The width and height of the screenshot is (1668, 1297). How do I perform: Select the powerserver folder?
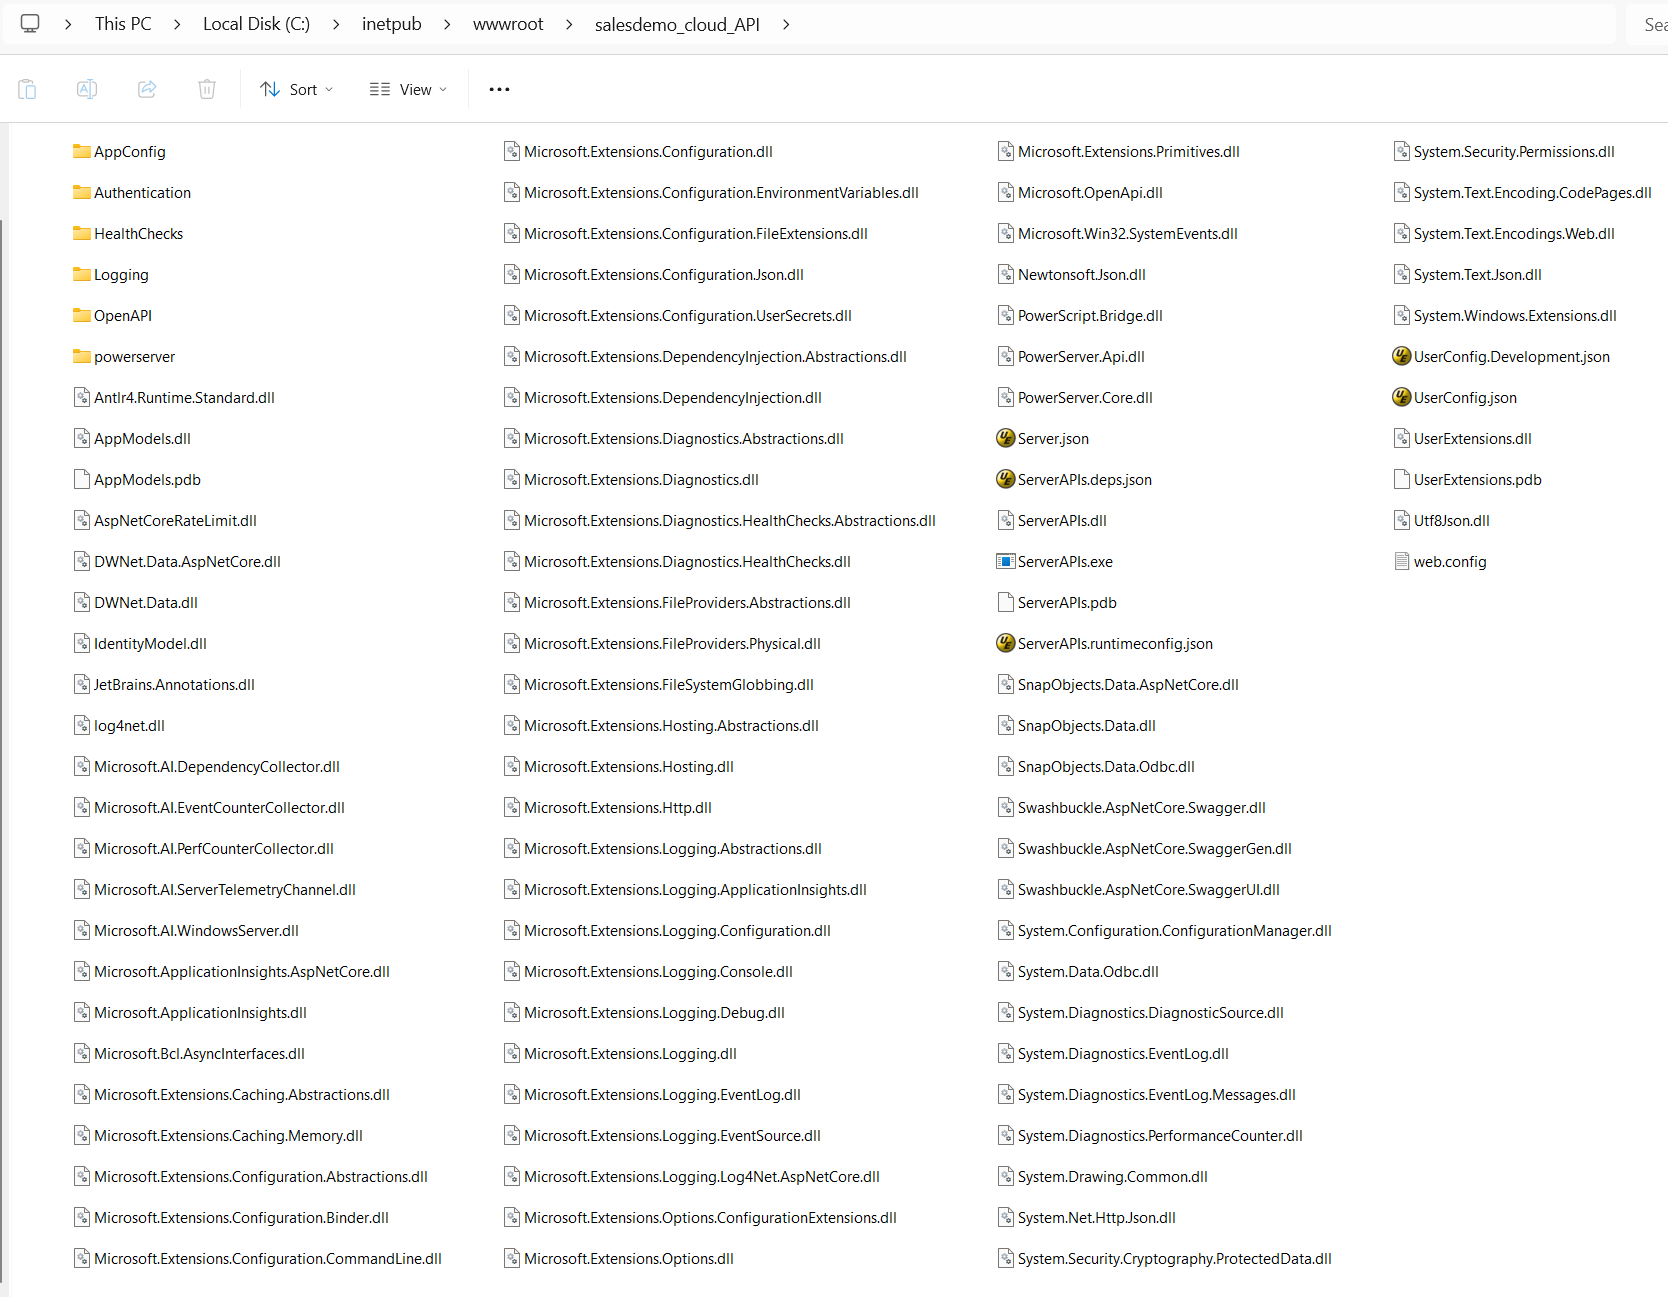134,357
